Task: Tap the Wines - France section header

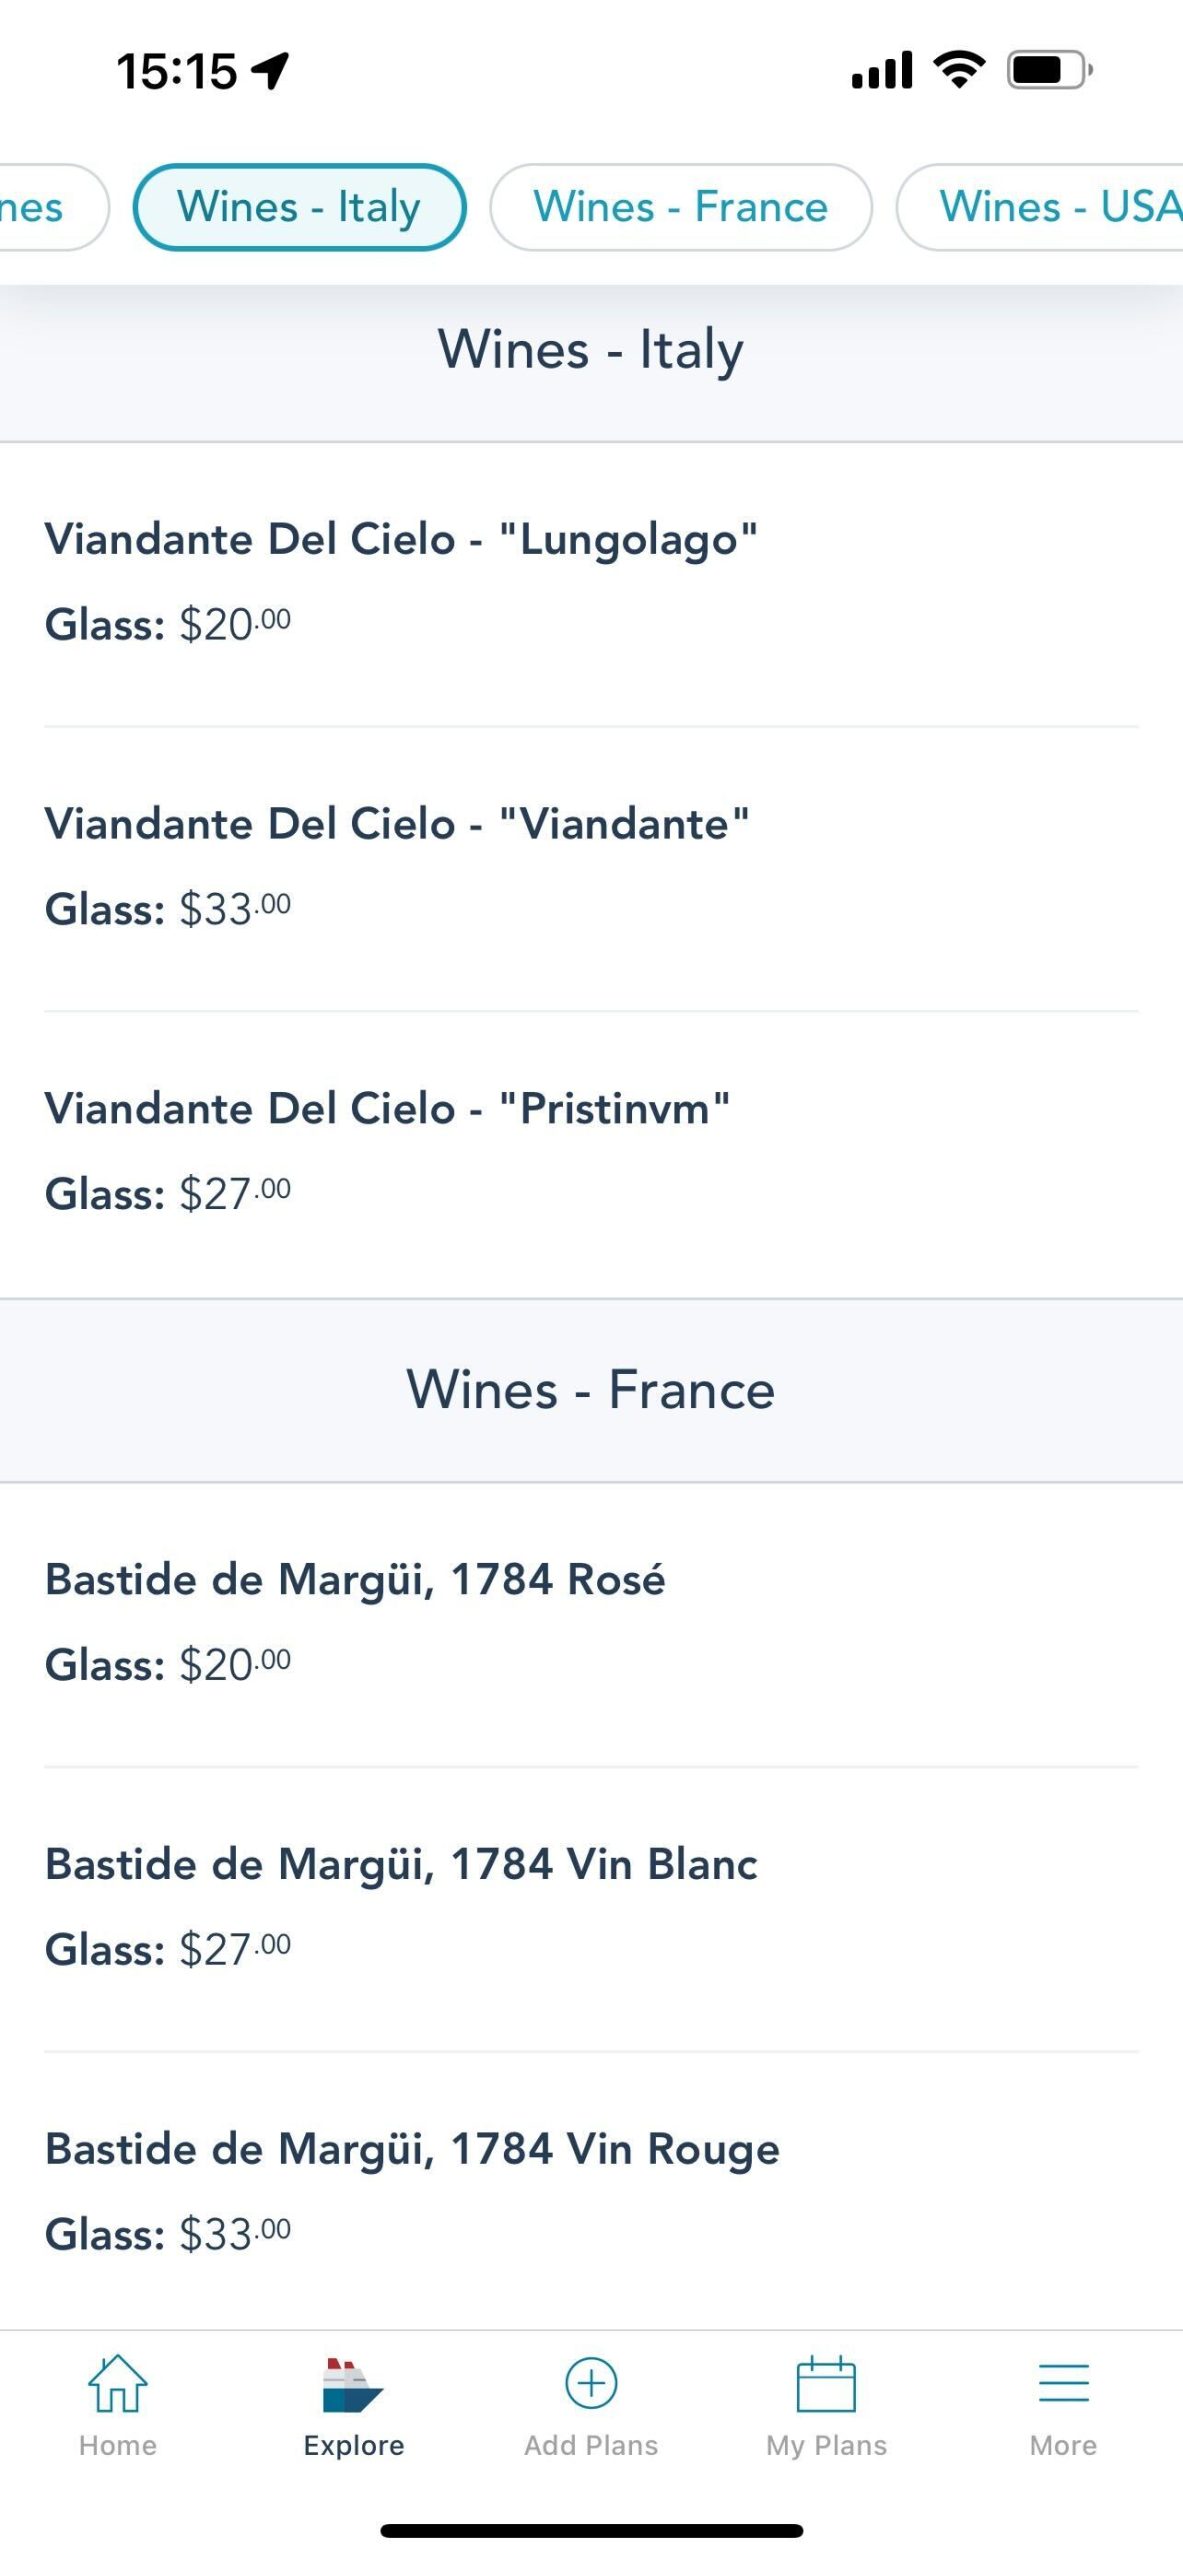Action: tap(591, 1390)
